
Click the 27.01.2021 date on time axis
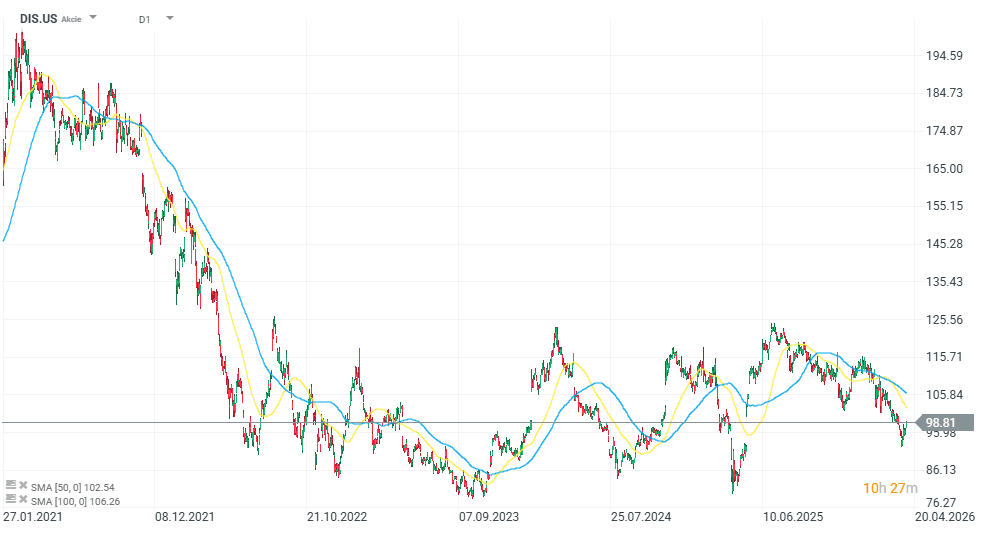[x=30, y=518]
